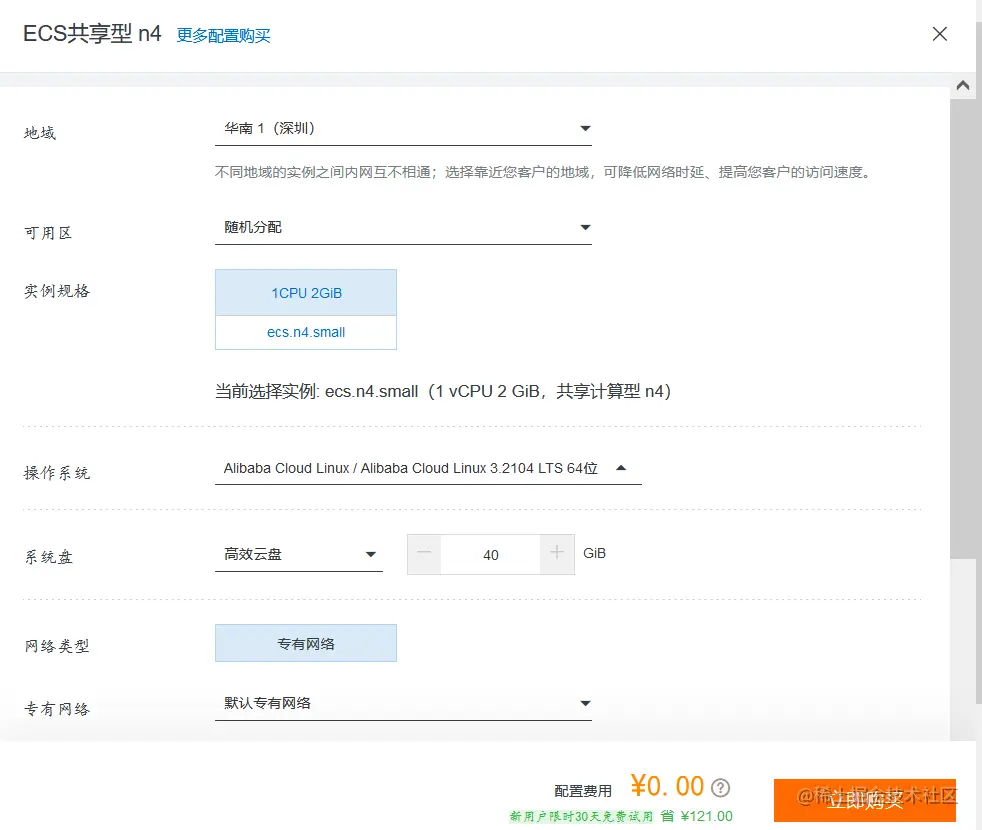Increase disk size with the plus icon

(x=556, y=554)
